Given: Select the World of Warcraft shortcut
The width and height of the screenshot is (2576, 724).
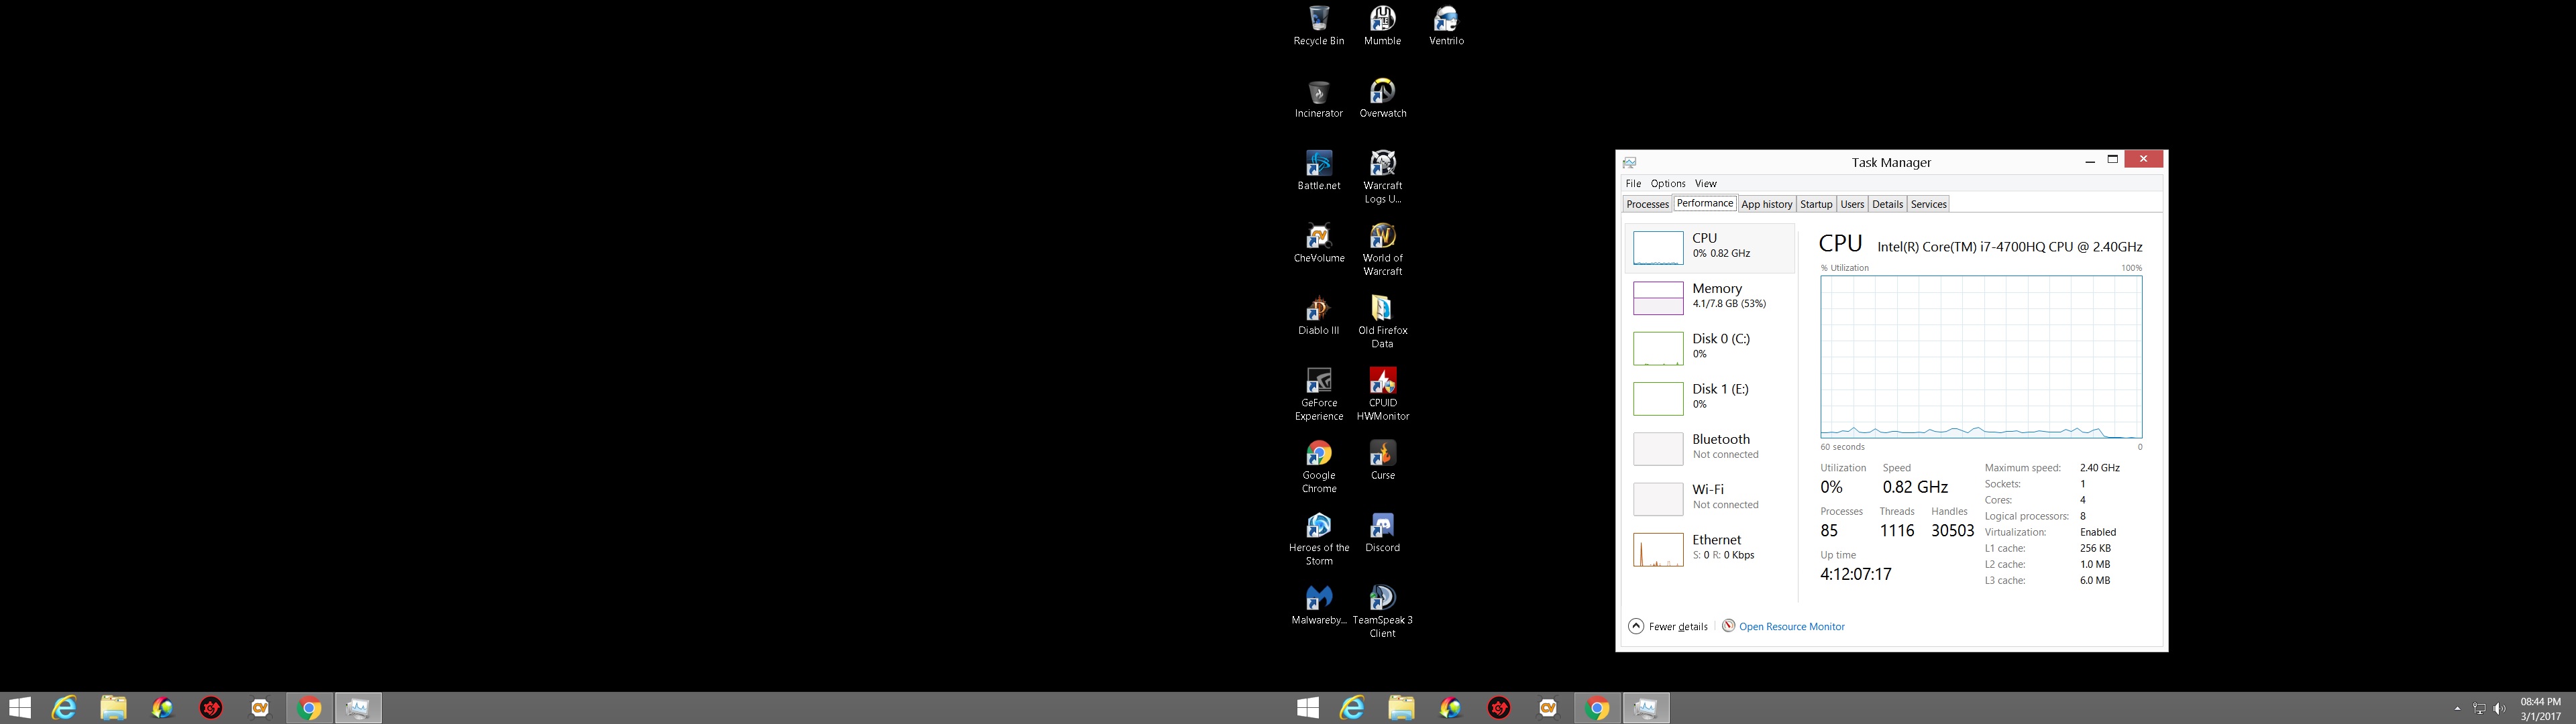Looking at the screenshot, I should click(1382, 250).
